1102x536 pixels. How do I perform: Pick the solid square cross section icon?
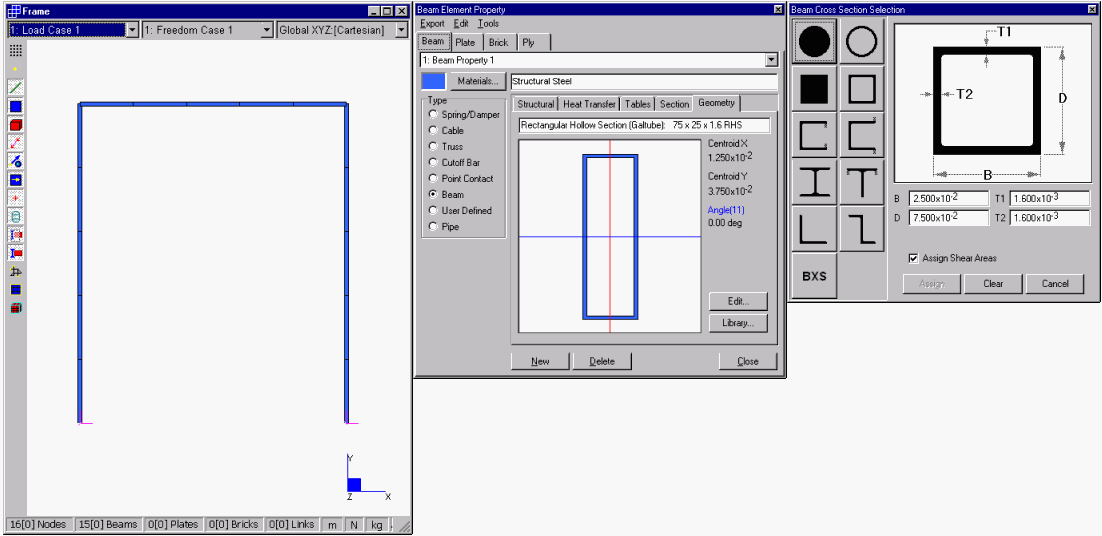(x=815, y=90)
